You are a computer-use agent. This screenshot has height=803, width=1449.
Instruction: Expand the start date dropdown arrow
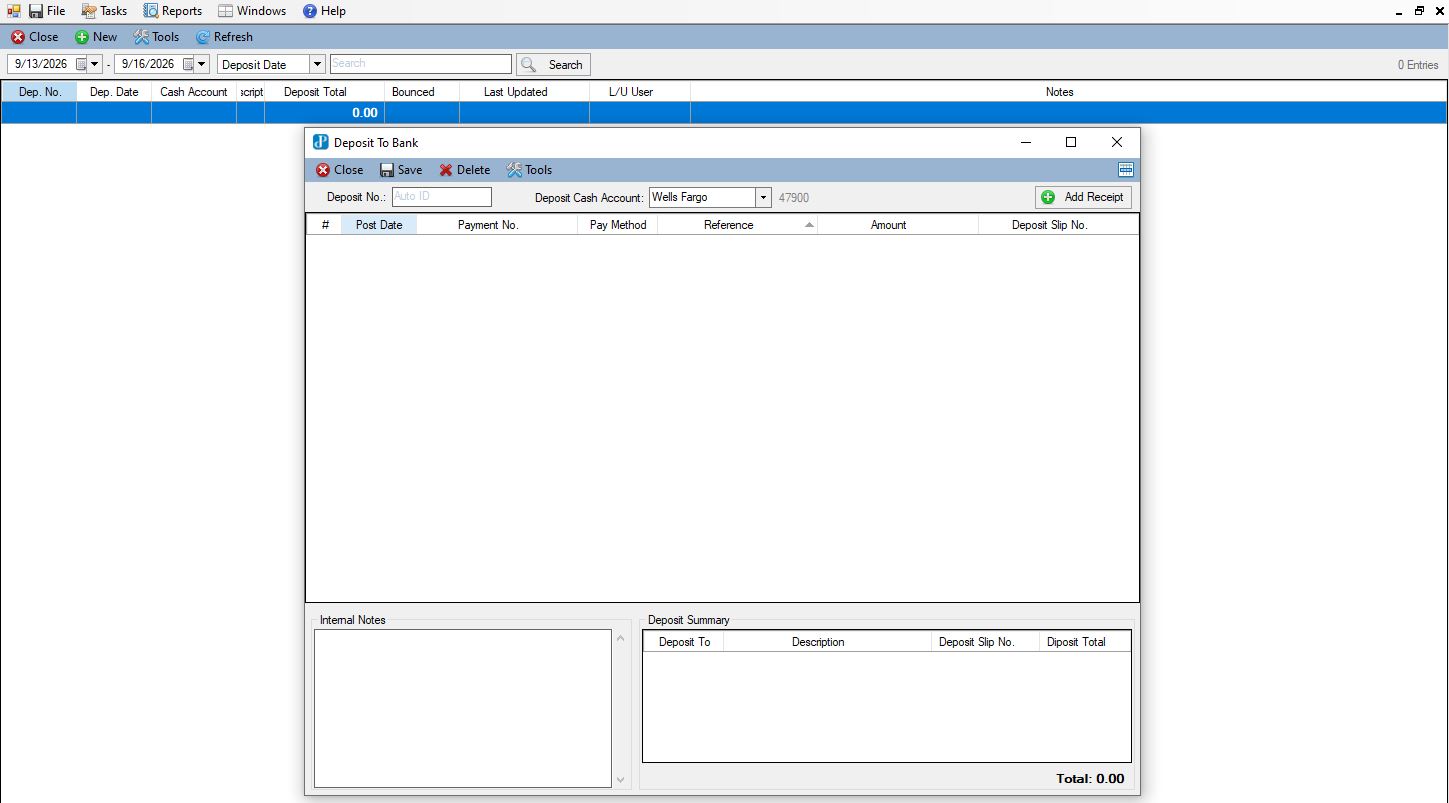(96, 64)
